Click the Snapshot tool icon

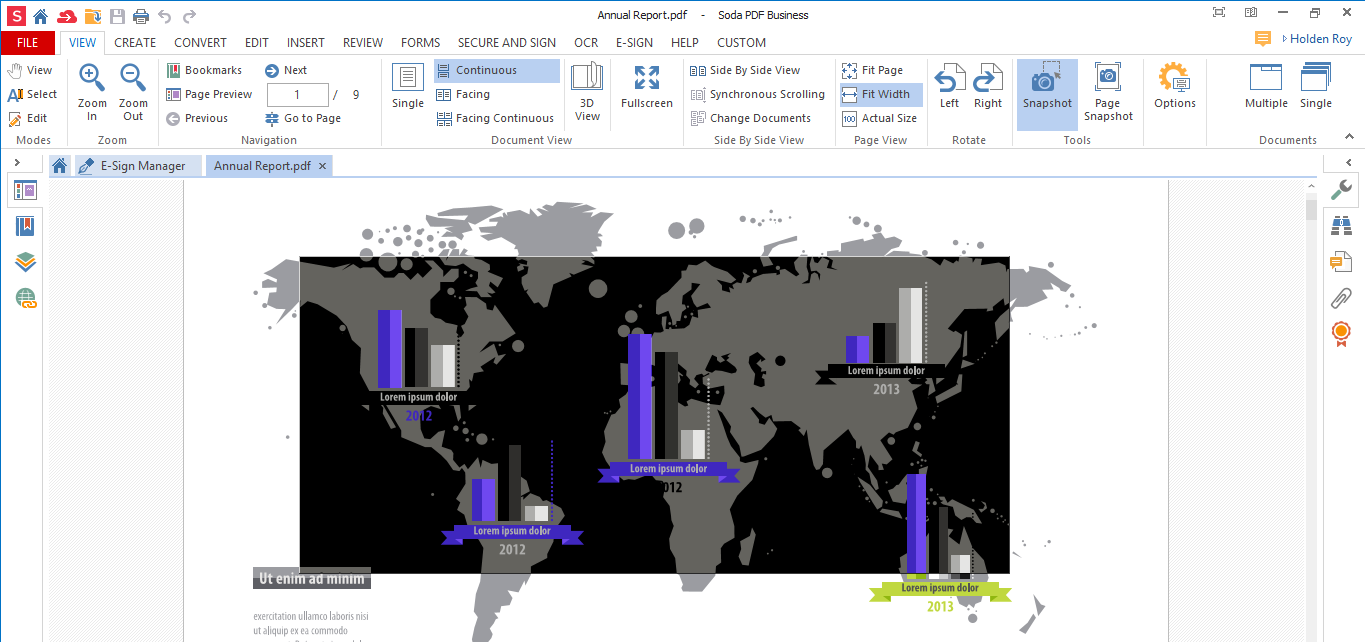click(1047, 80)
